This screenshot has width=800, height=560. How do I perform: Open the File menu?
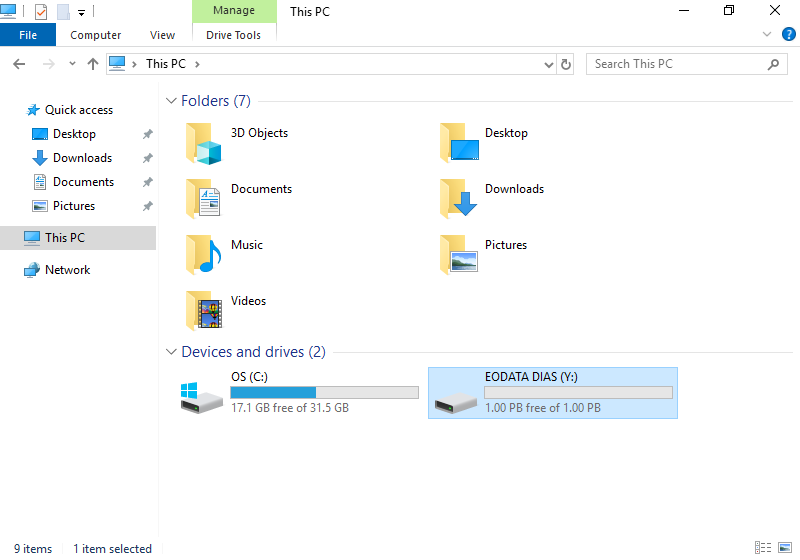tap(28, 35)
